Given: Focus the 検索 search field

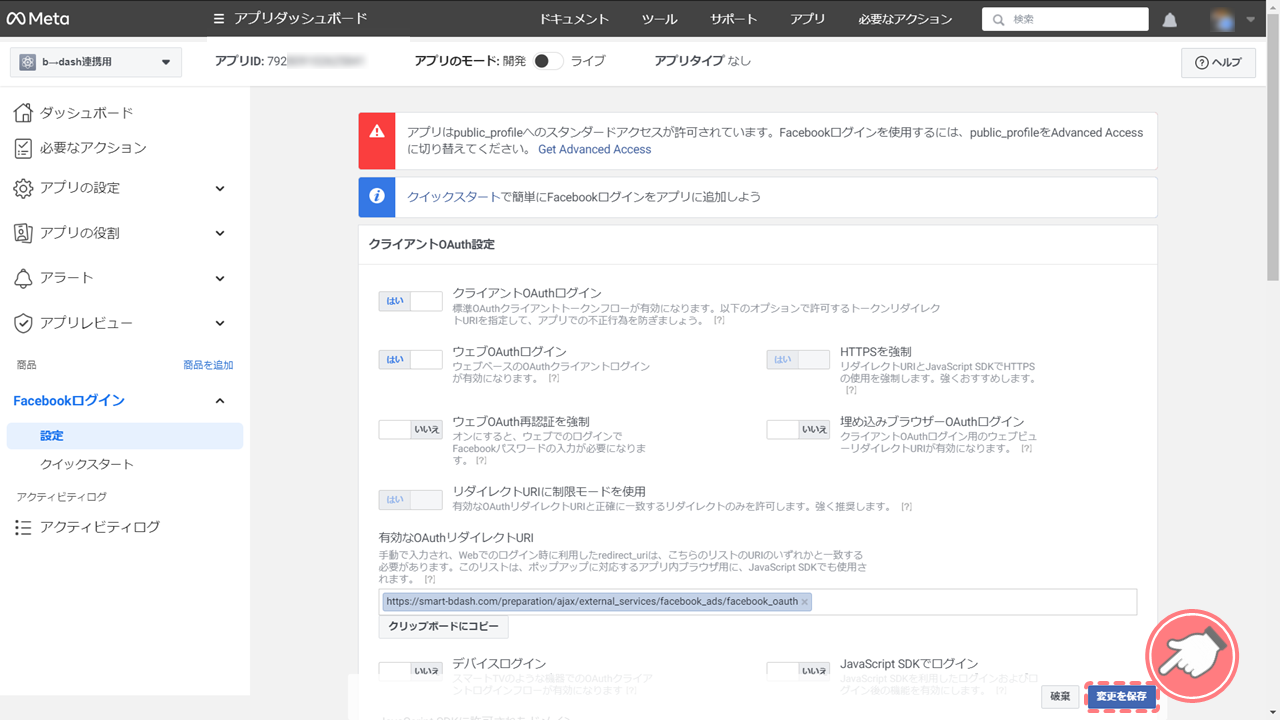Looking at the screenshot, I should 1065,19.
